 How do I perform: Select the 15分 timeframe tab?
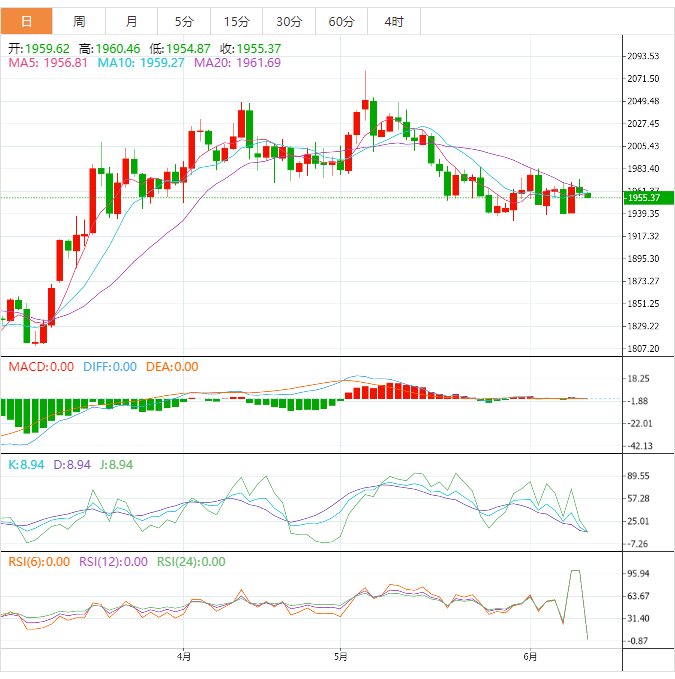pos(236,21)
